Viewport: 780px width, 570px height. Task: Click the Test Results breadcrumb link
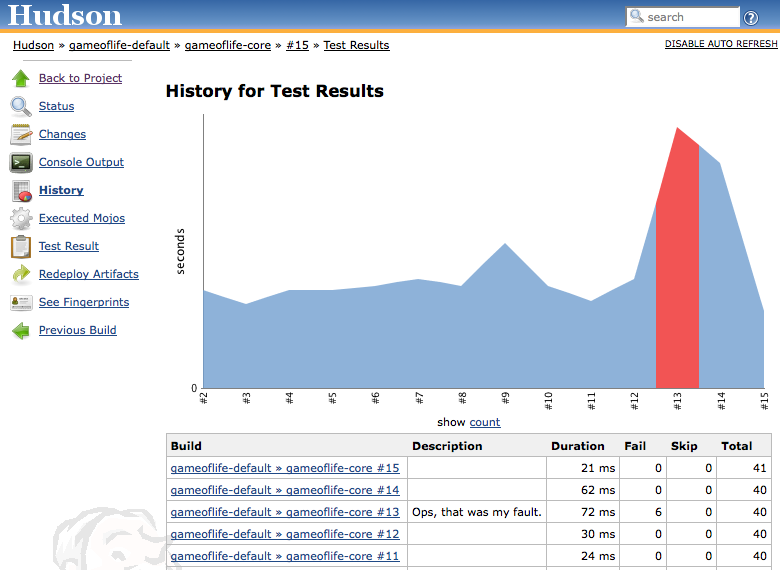click(x=356, y=45)
